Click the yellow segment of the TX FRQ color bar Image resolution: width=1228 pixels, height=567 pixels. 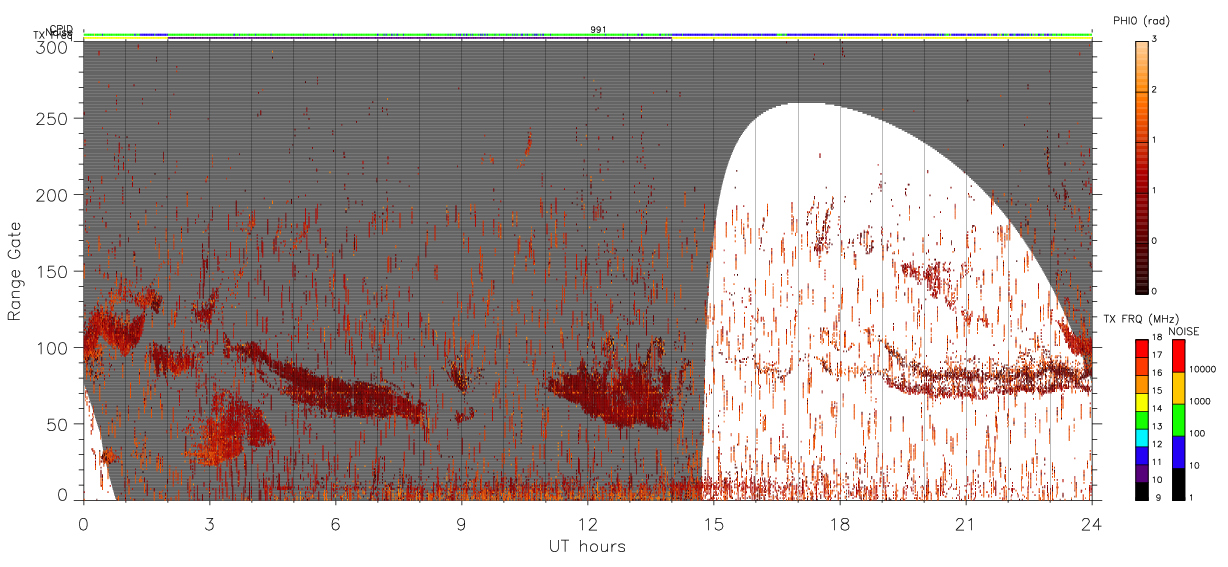click(x=1142, y=402)
